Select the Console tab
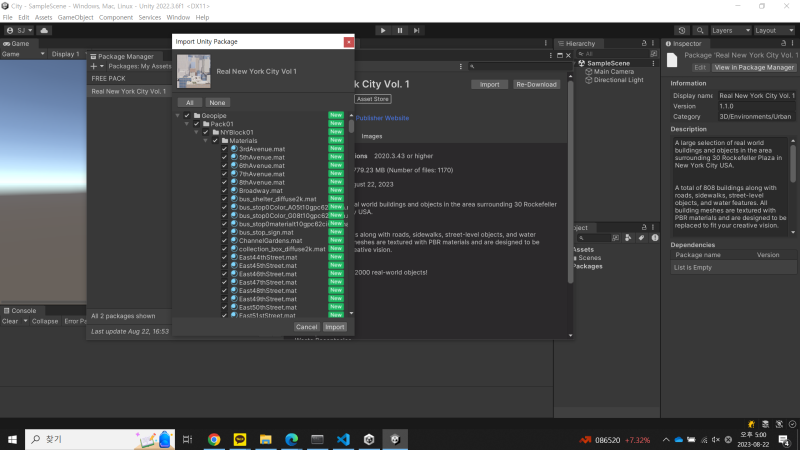800x450 pixels. (20, 310)
